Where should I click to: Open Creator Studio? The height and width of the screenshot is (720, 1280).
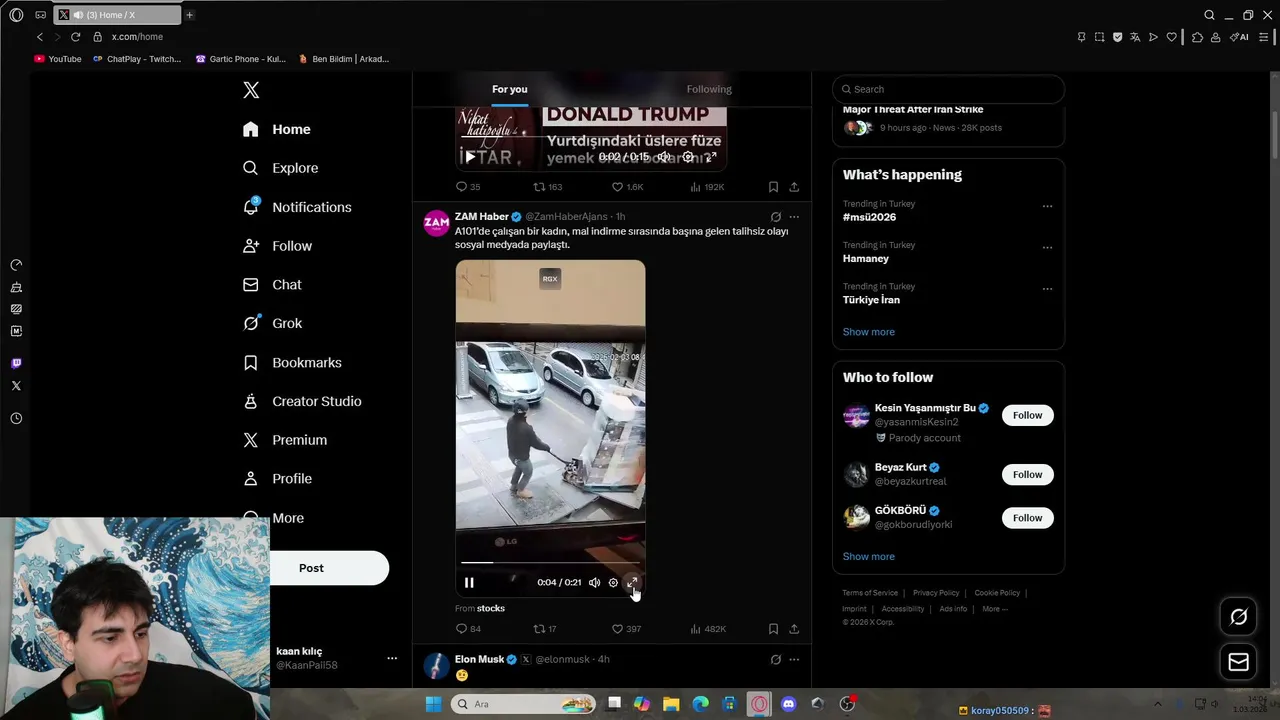(x=302, y=401)
